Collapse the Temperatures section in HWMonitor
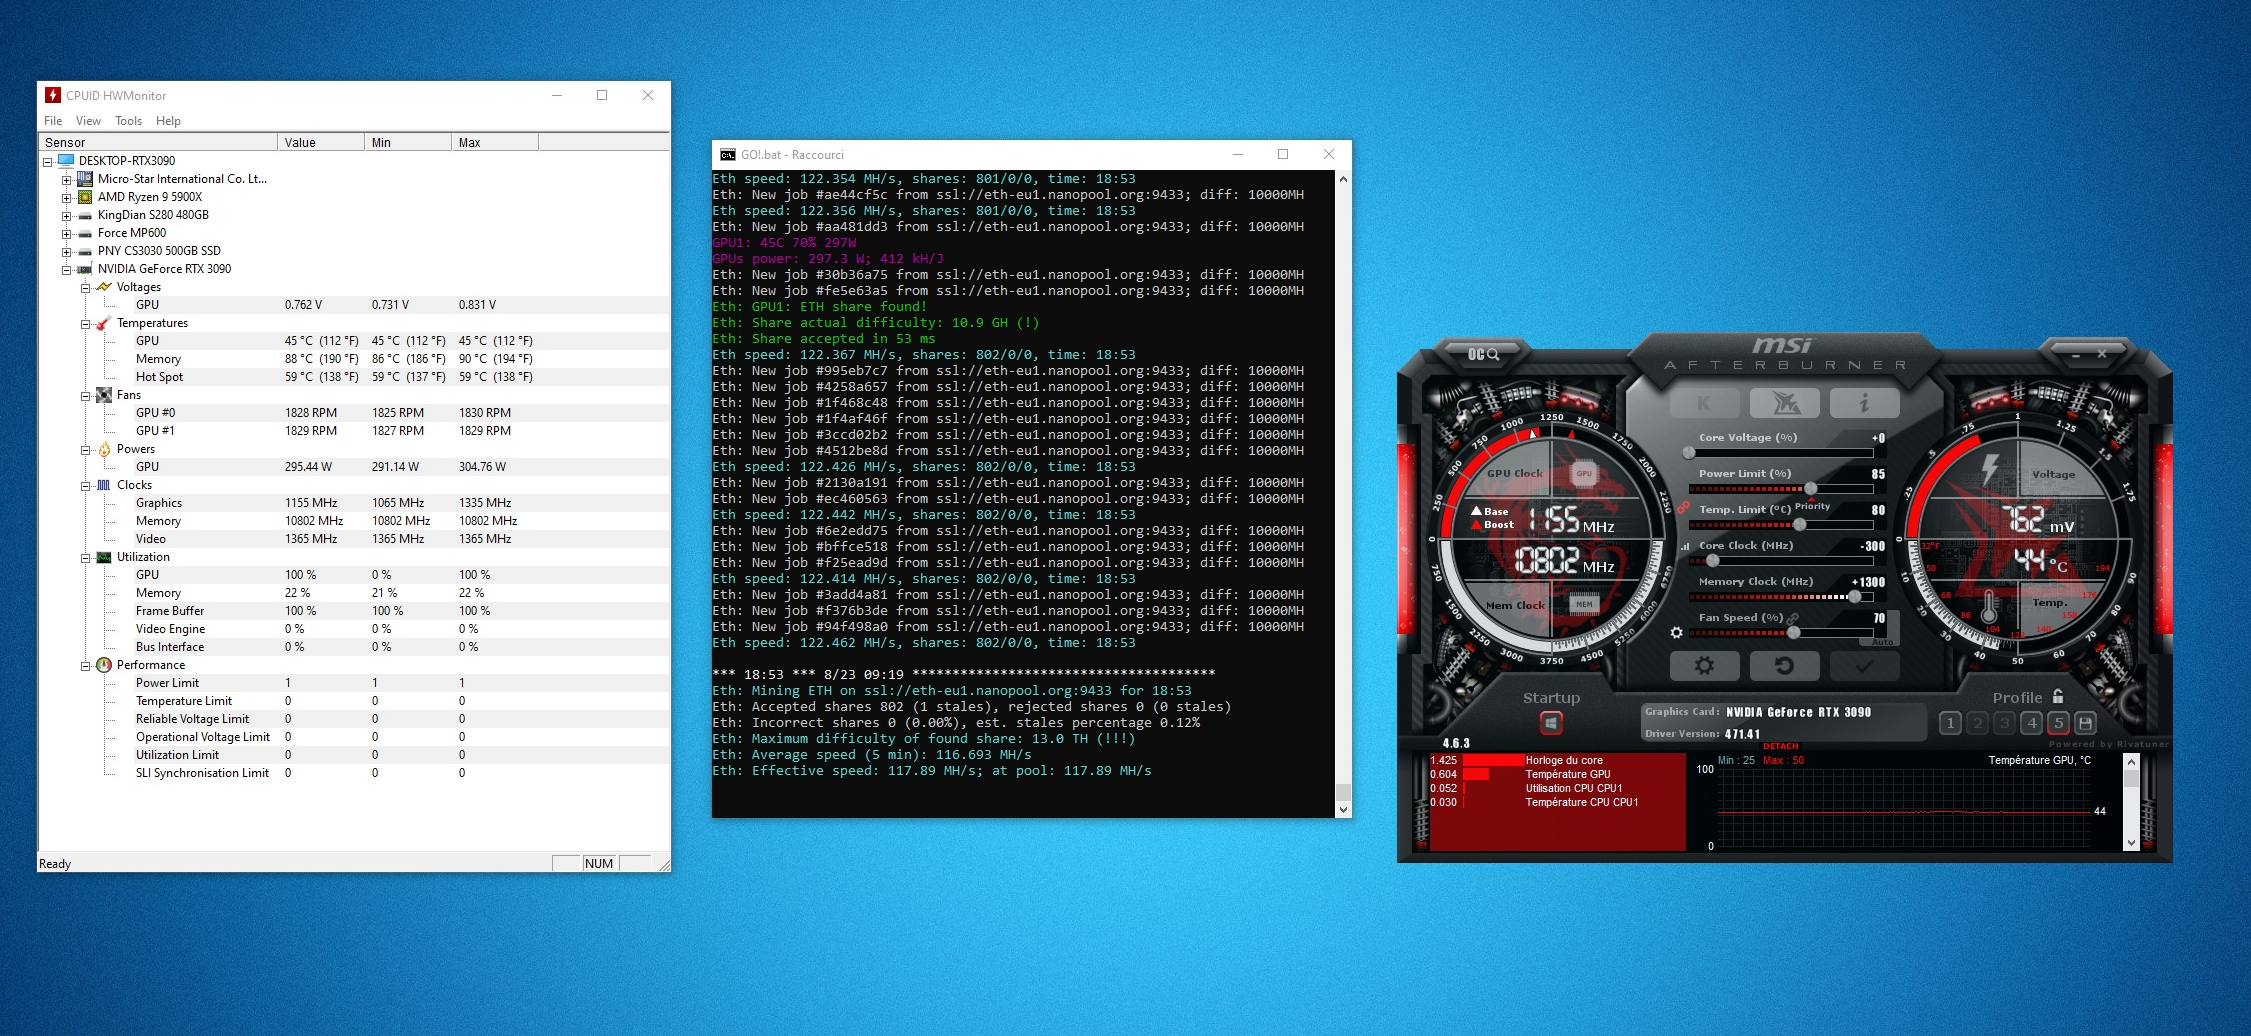Screen dimensions: 2251x1036 [x=85, y=323]
